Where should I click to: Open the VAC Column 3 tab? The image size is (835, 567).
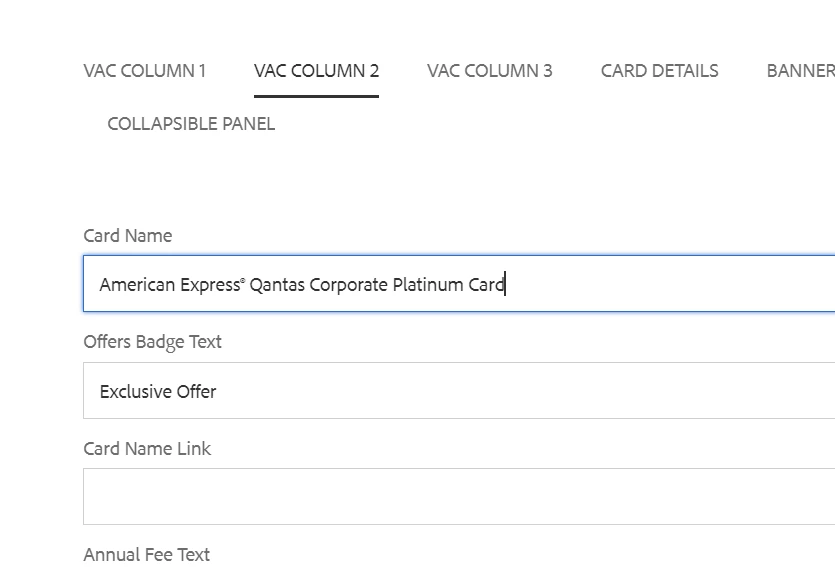coord(489,71)
